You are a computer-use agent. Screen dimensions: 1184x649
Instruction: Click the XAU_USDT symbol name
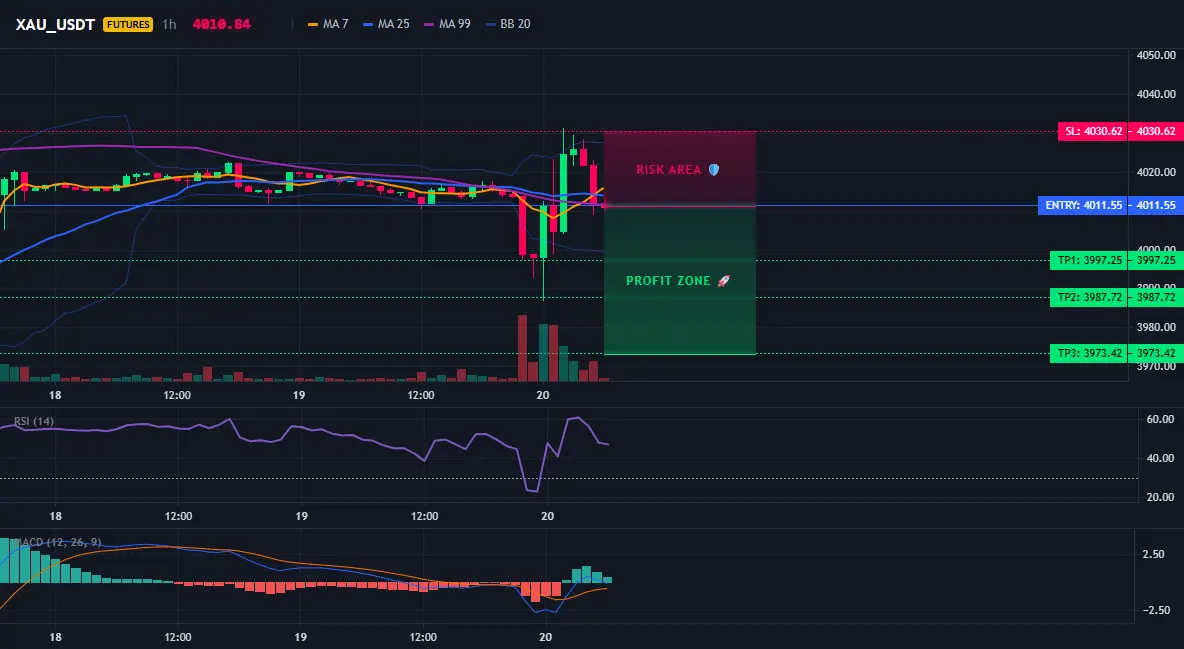pyautogui.click(x=55, y=24)
